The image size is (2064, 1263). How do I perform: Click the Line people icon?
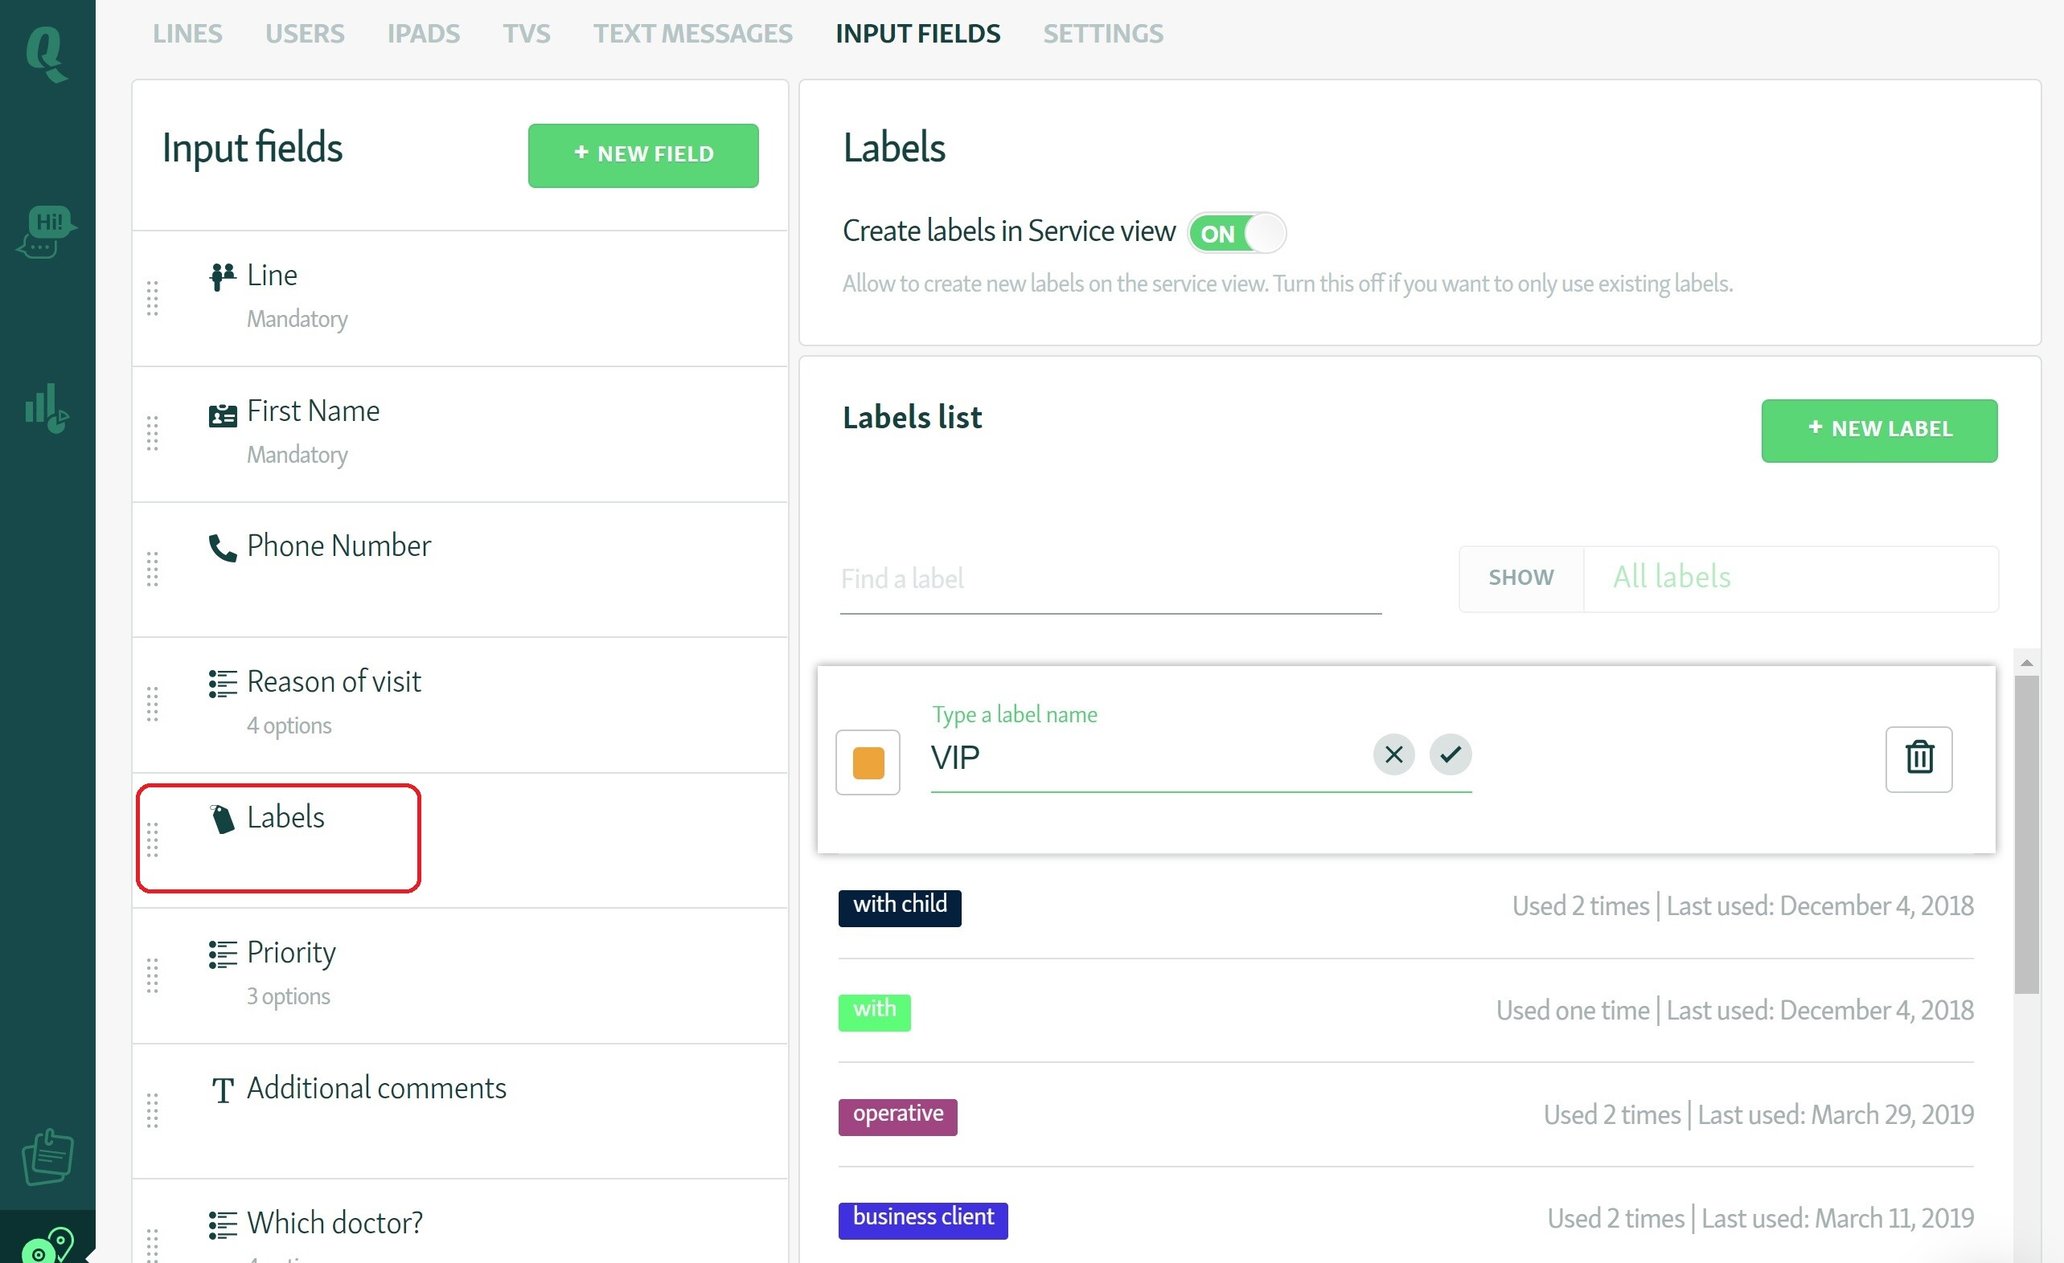click(222, 276)
